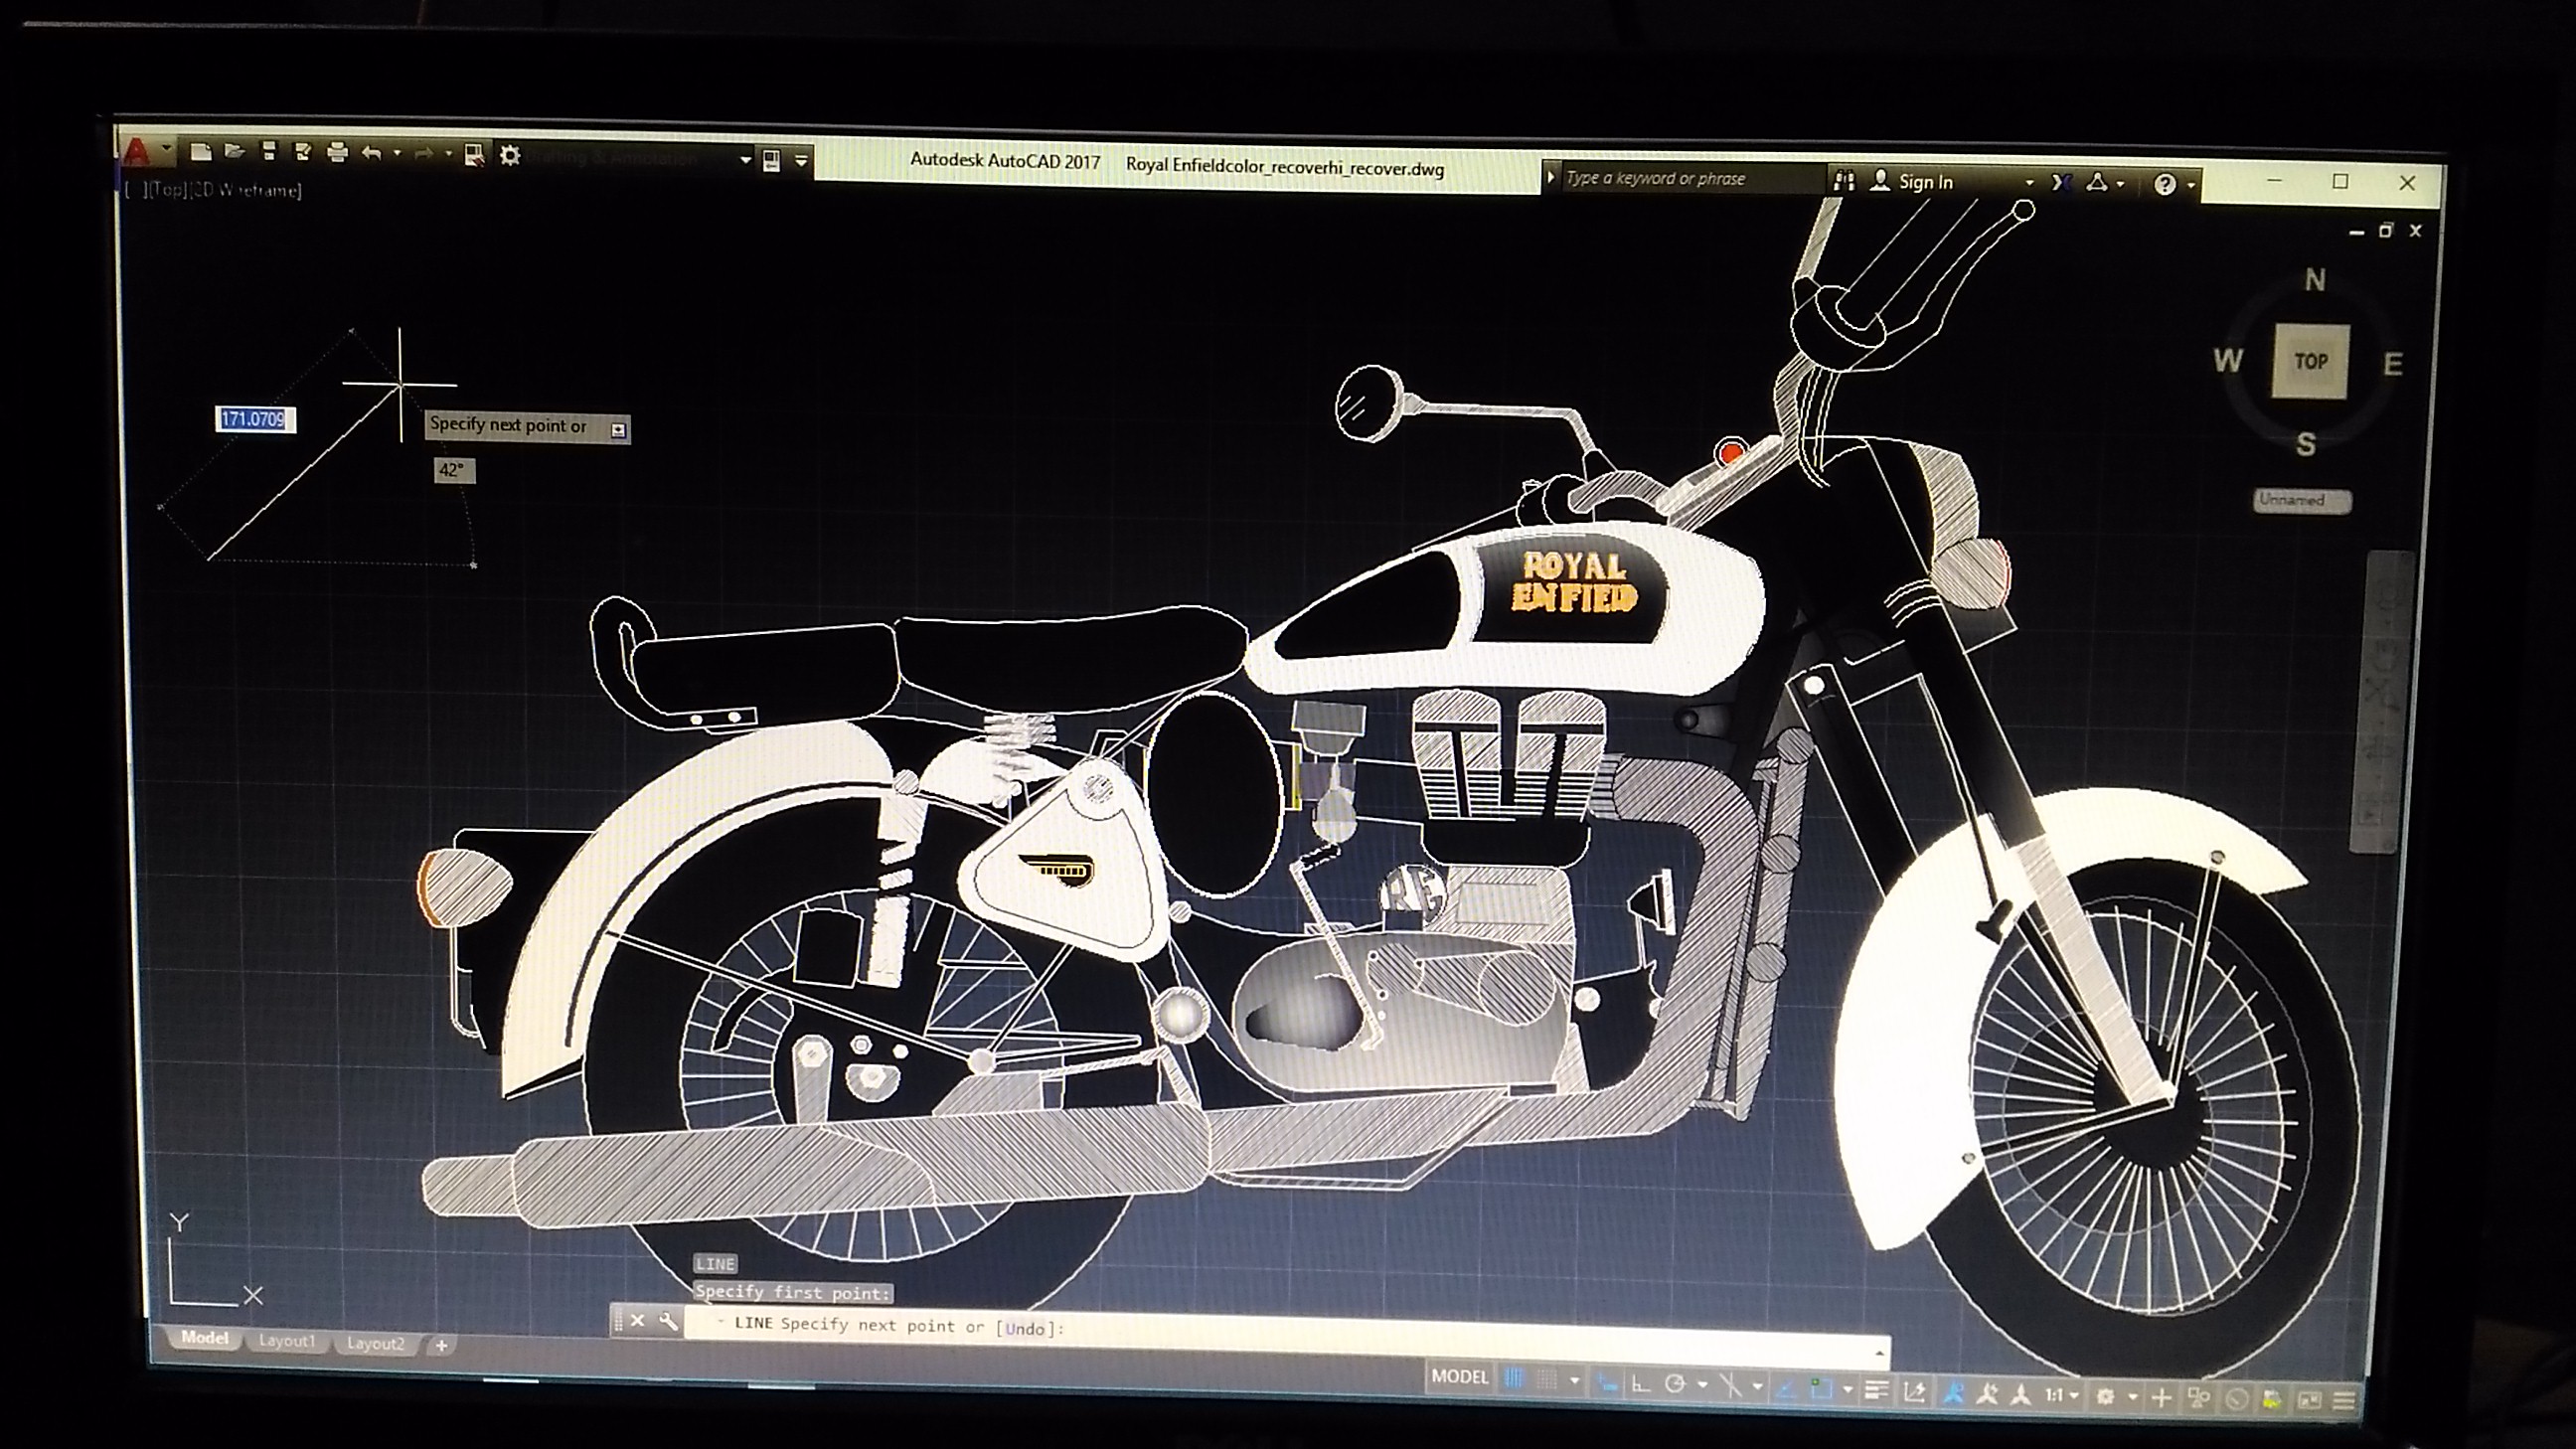Switch to the Layout1 tab
Image resolution: width=2576 pixels, height=1449 pixels.
point(286,1341)
